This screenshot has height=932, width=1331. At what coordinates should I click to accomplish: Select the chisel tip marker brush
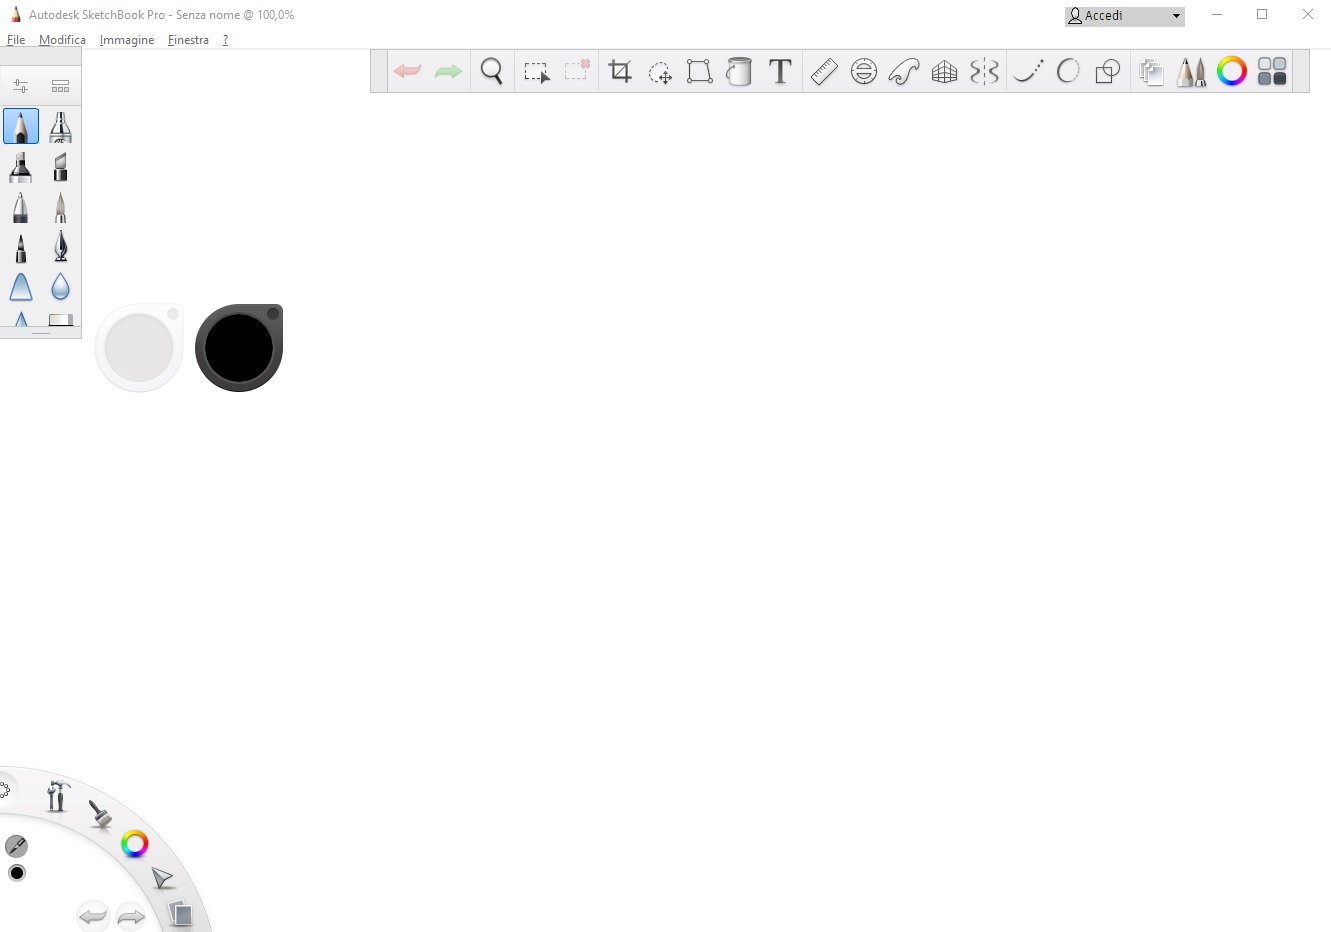(x=61, y=167)
